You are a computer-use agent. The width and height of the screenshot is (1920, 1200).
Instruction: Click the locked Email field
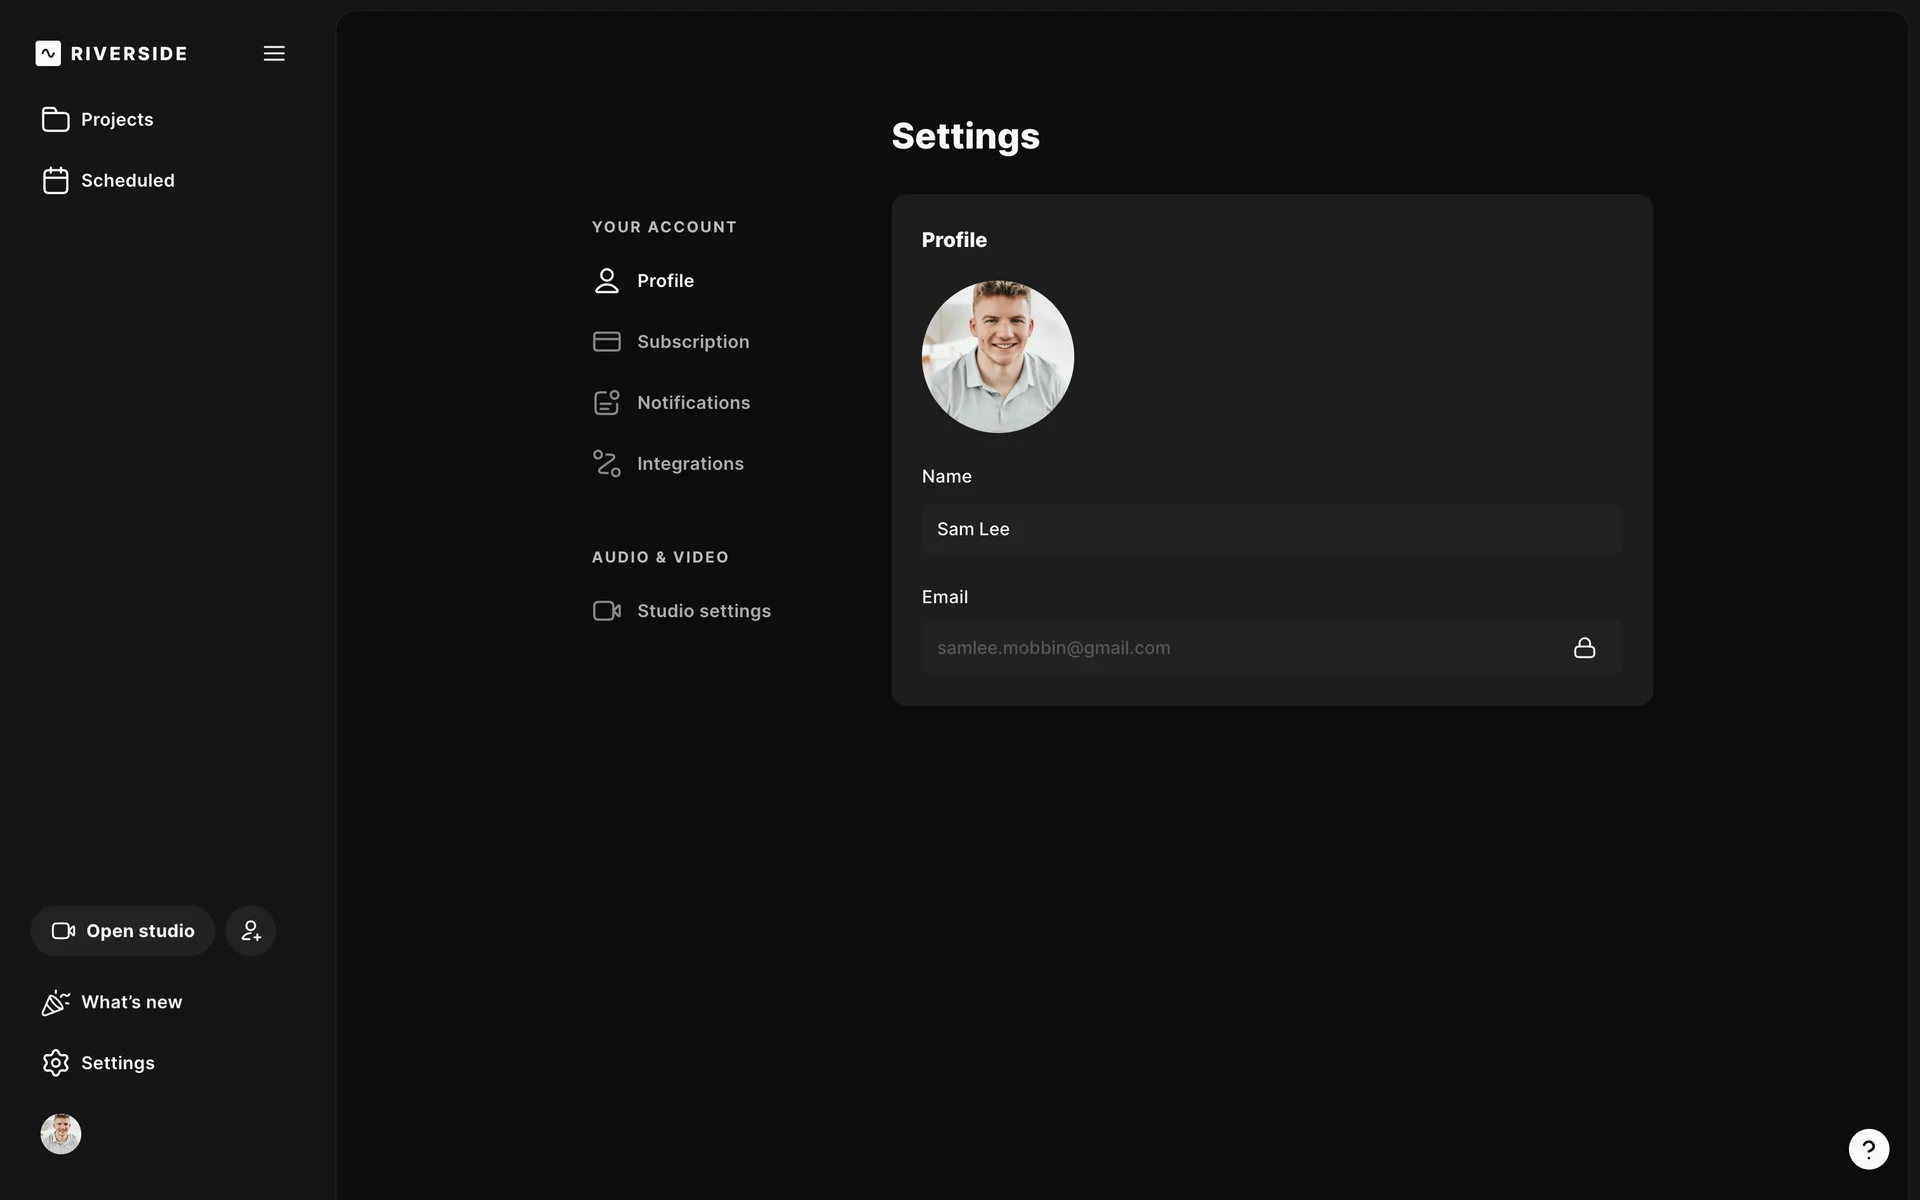[x=1240, y=648]
